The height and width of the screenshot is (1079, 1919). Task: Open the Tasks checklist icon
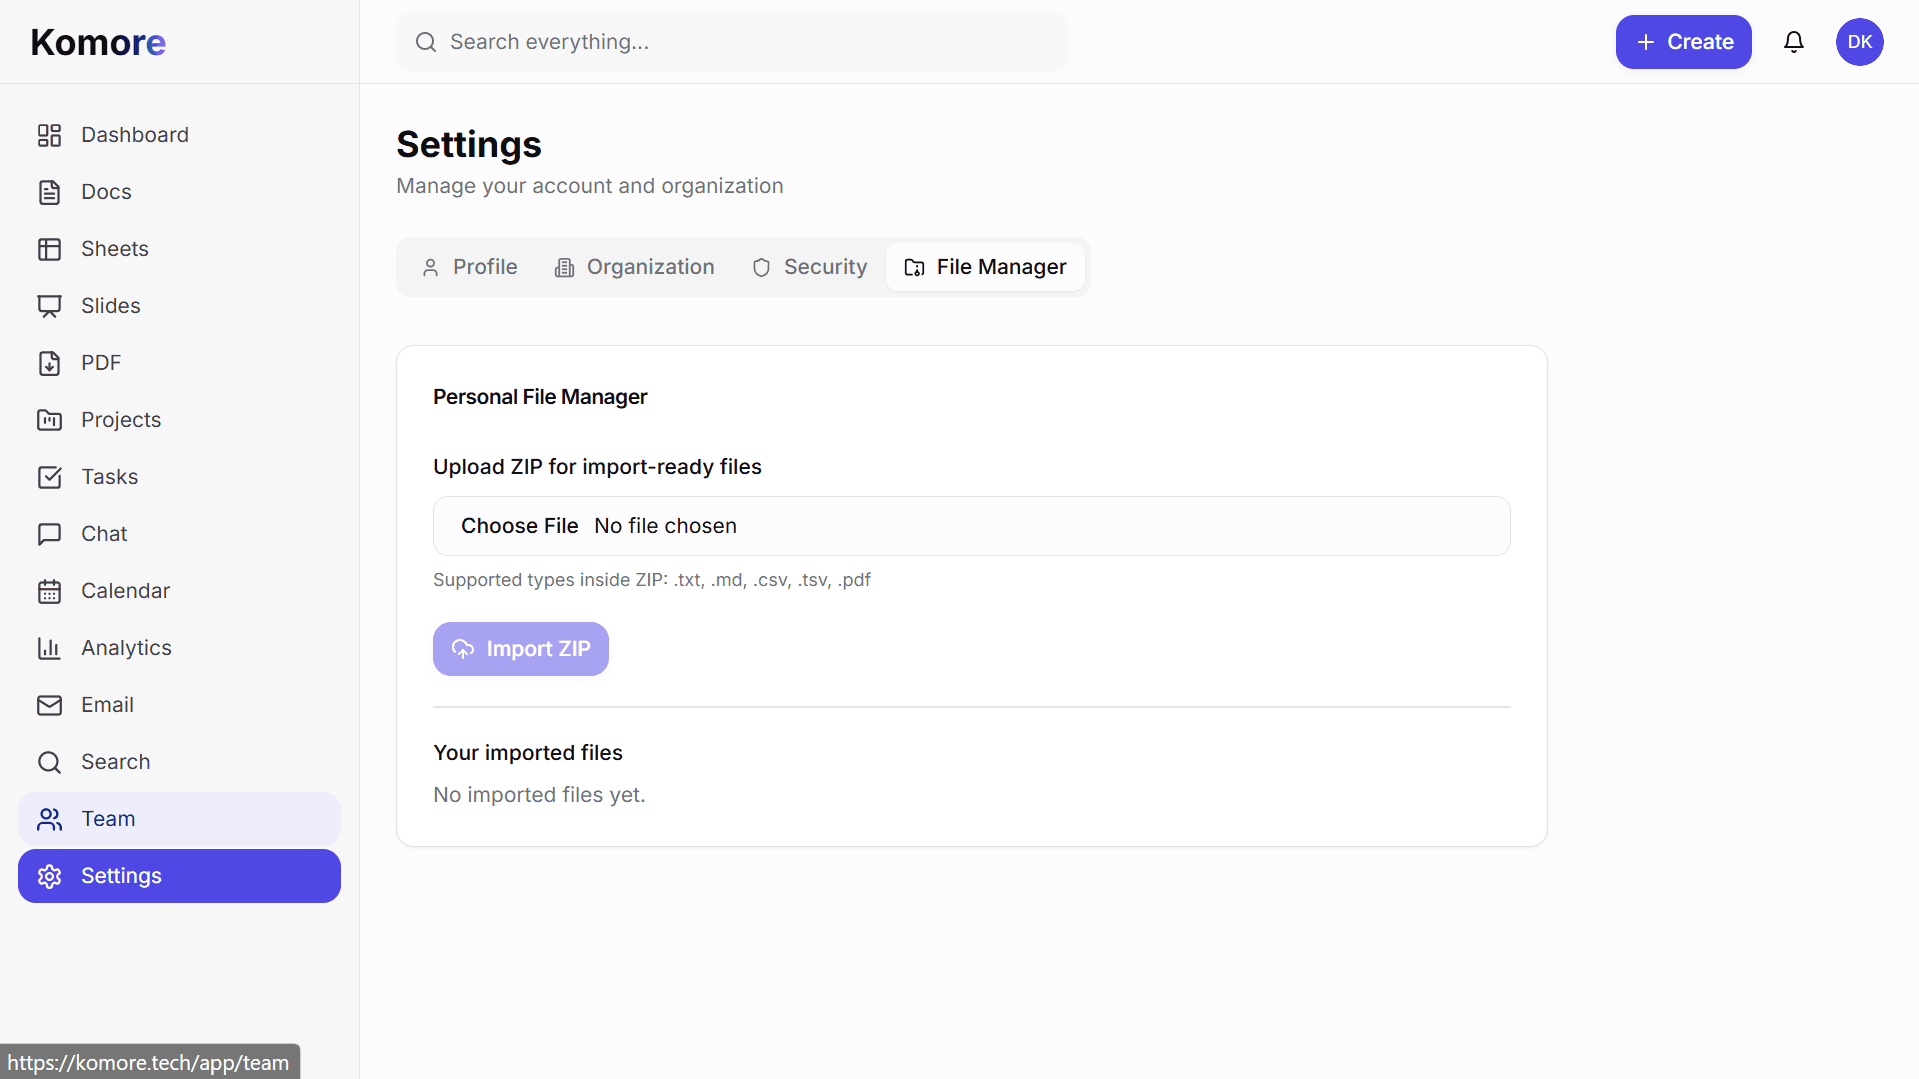point(50,476)
